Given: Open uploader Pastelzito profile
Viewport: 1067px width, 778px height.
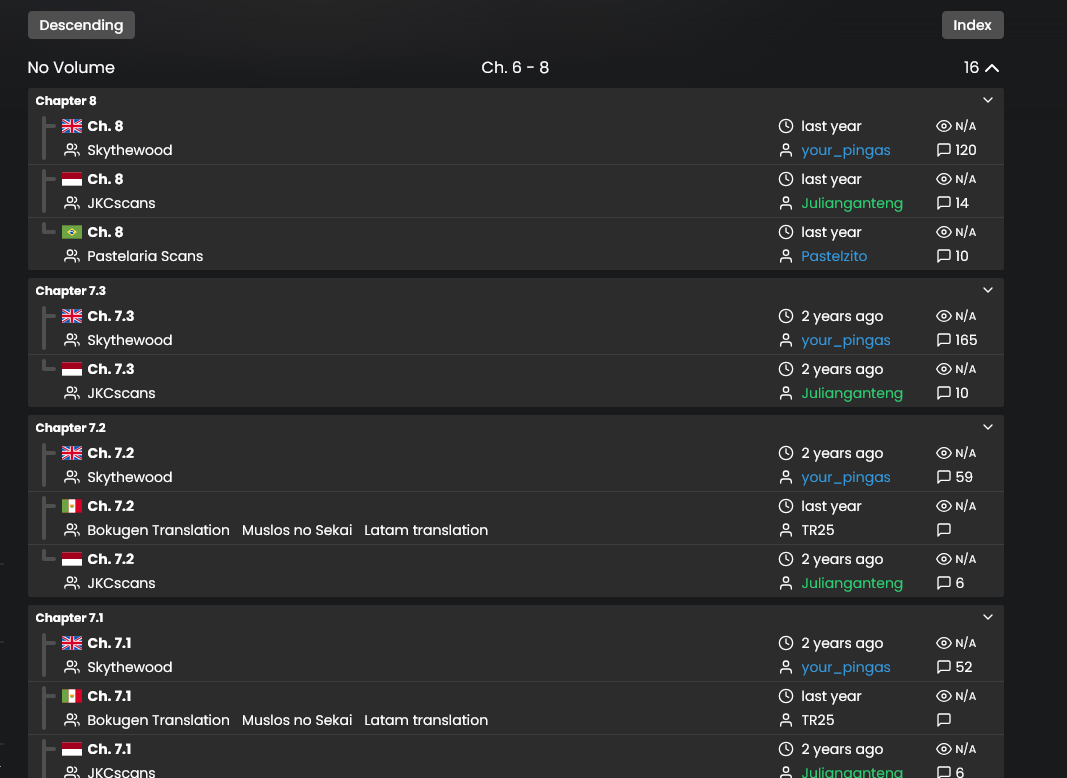Looking at the screenshot, I should 834,256.
